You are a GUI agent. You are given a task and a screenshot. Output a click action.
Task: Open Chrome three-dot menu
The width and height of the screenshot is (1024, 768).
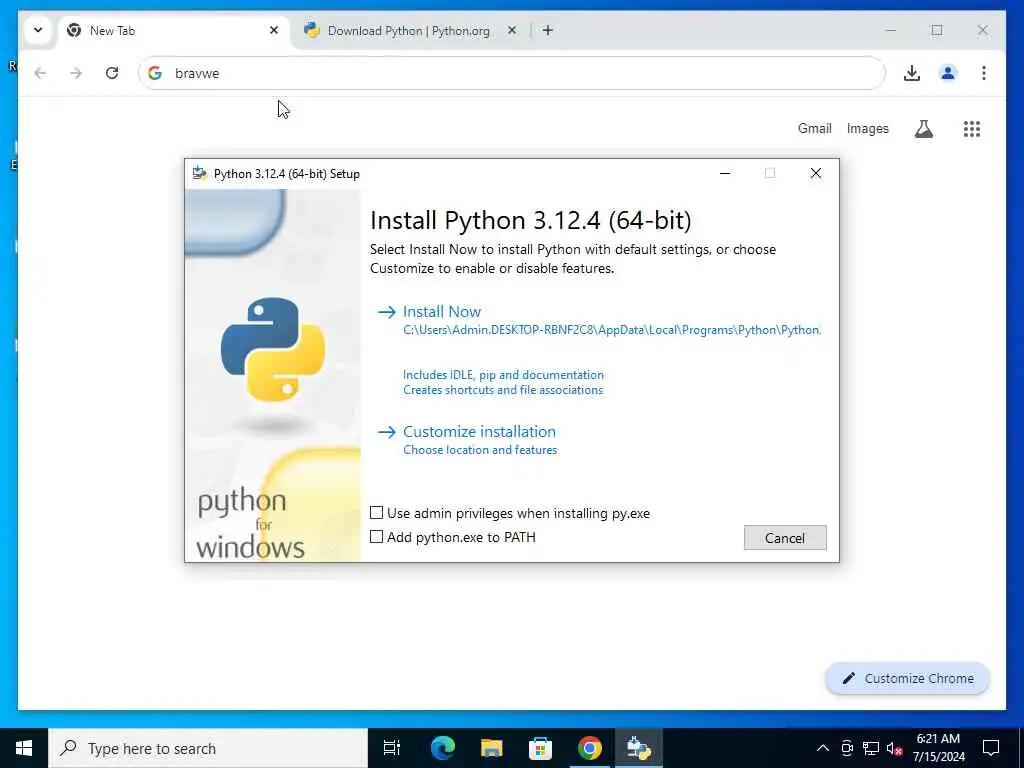click(x=984, y=73)
